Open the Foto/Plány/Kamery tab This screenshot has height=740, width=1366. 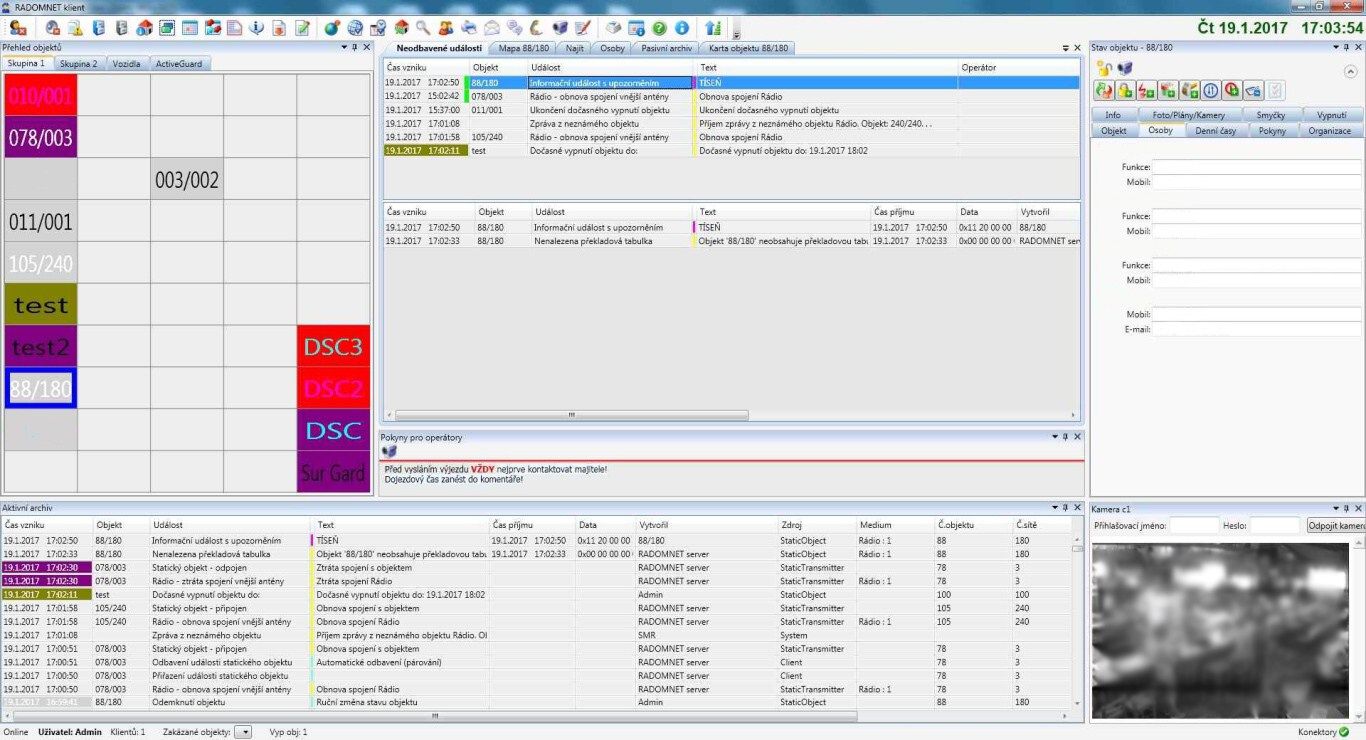1188,115
